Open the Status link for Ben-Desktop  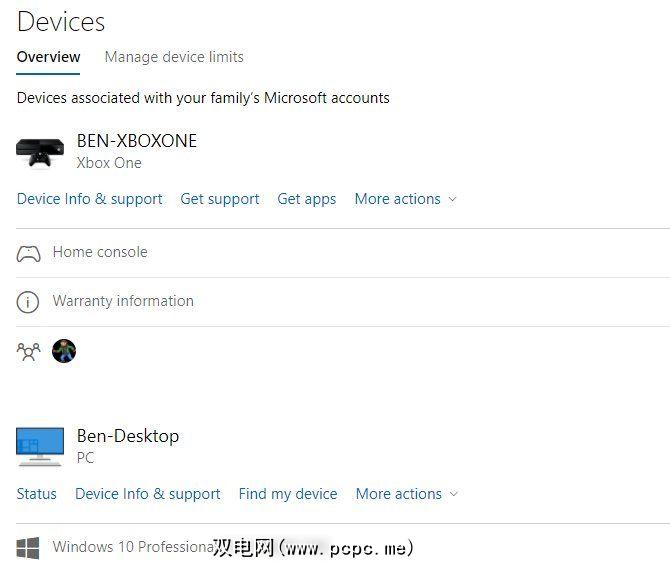37,494
